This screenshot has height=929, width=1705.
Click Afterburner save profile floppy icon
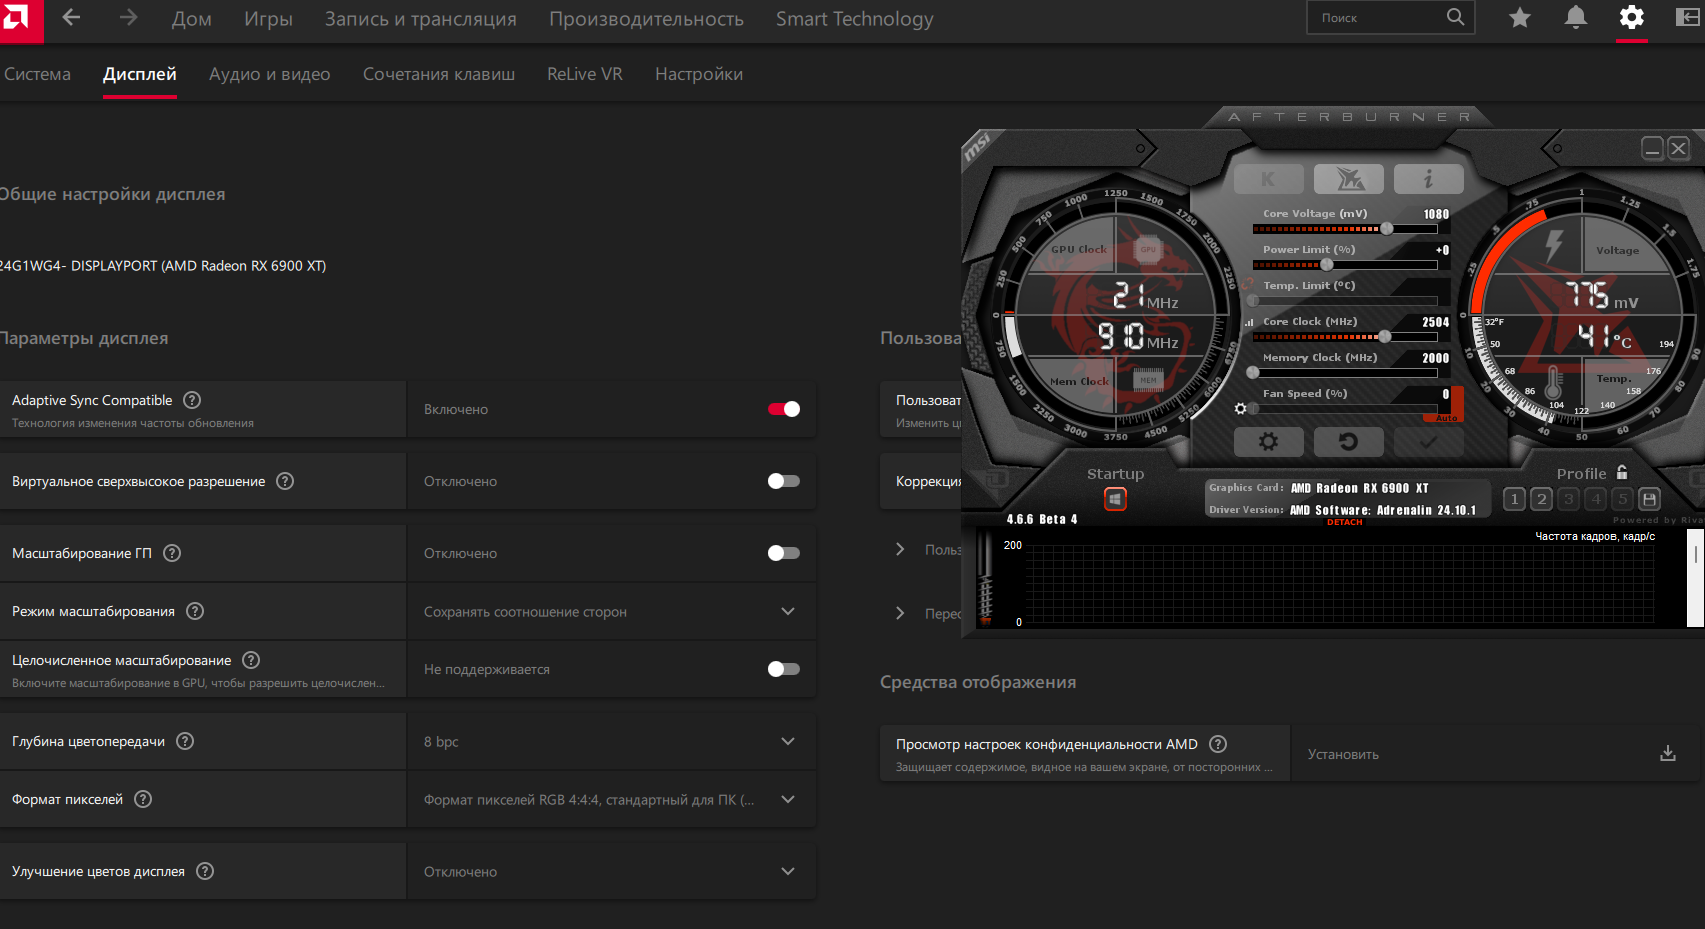pos(1649,499)
